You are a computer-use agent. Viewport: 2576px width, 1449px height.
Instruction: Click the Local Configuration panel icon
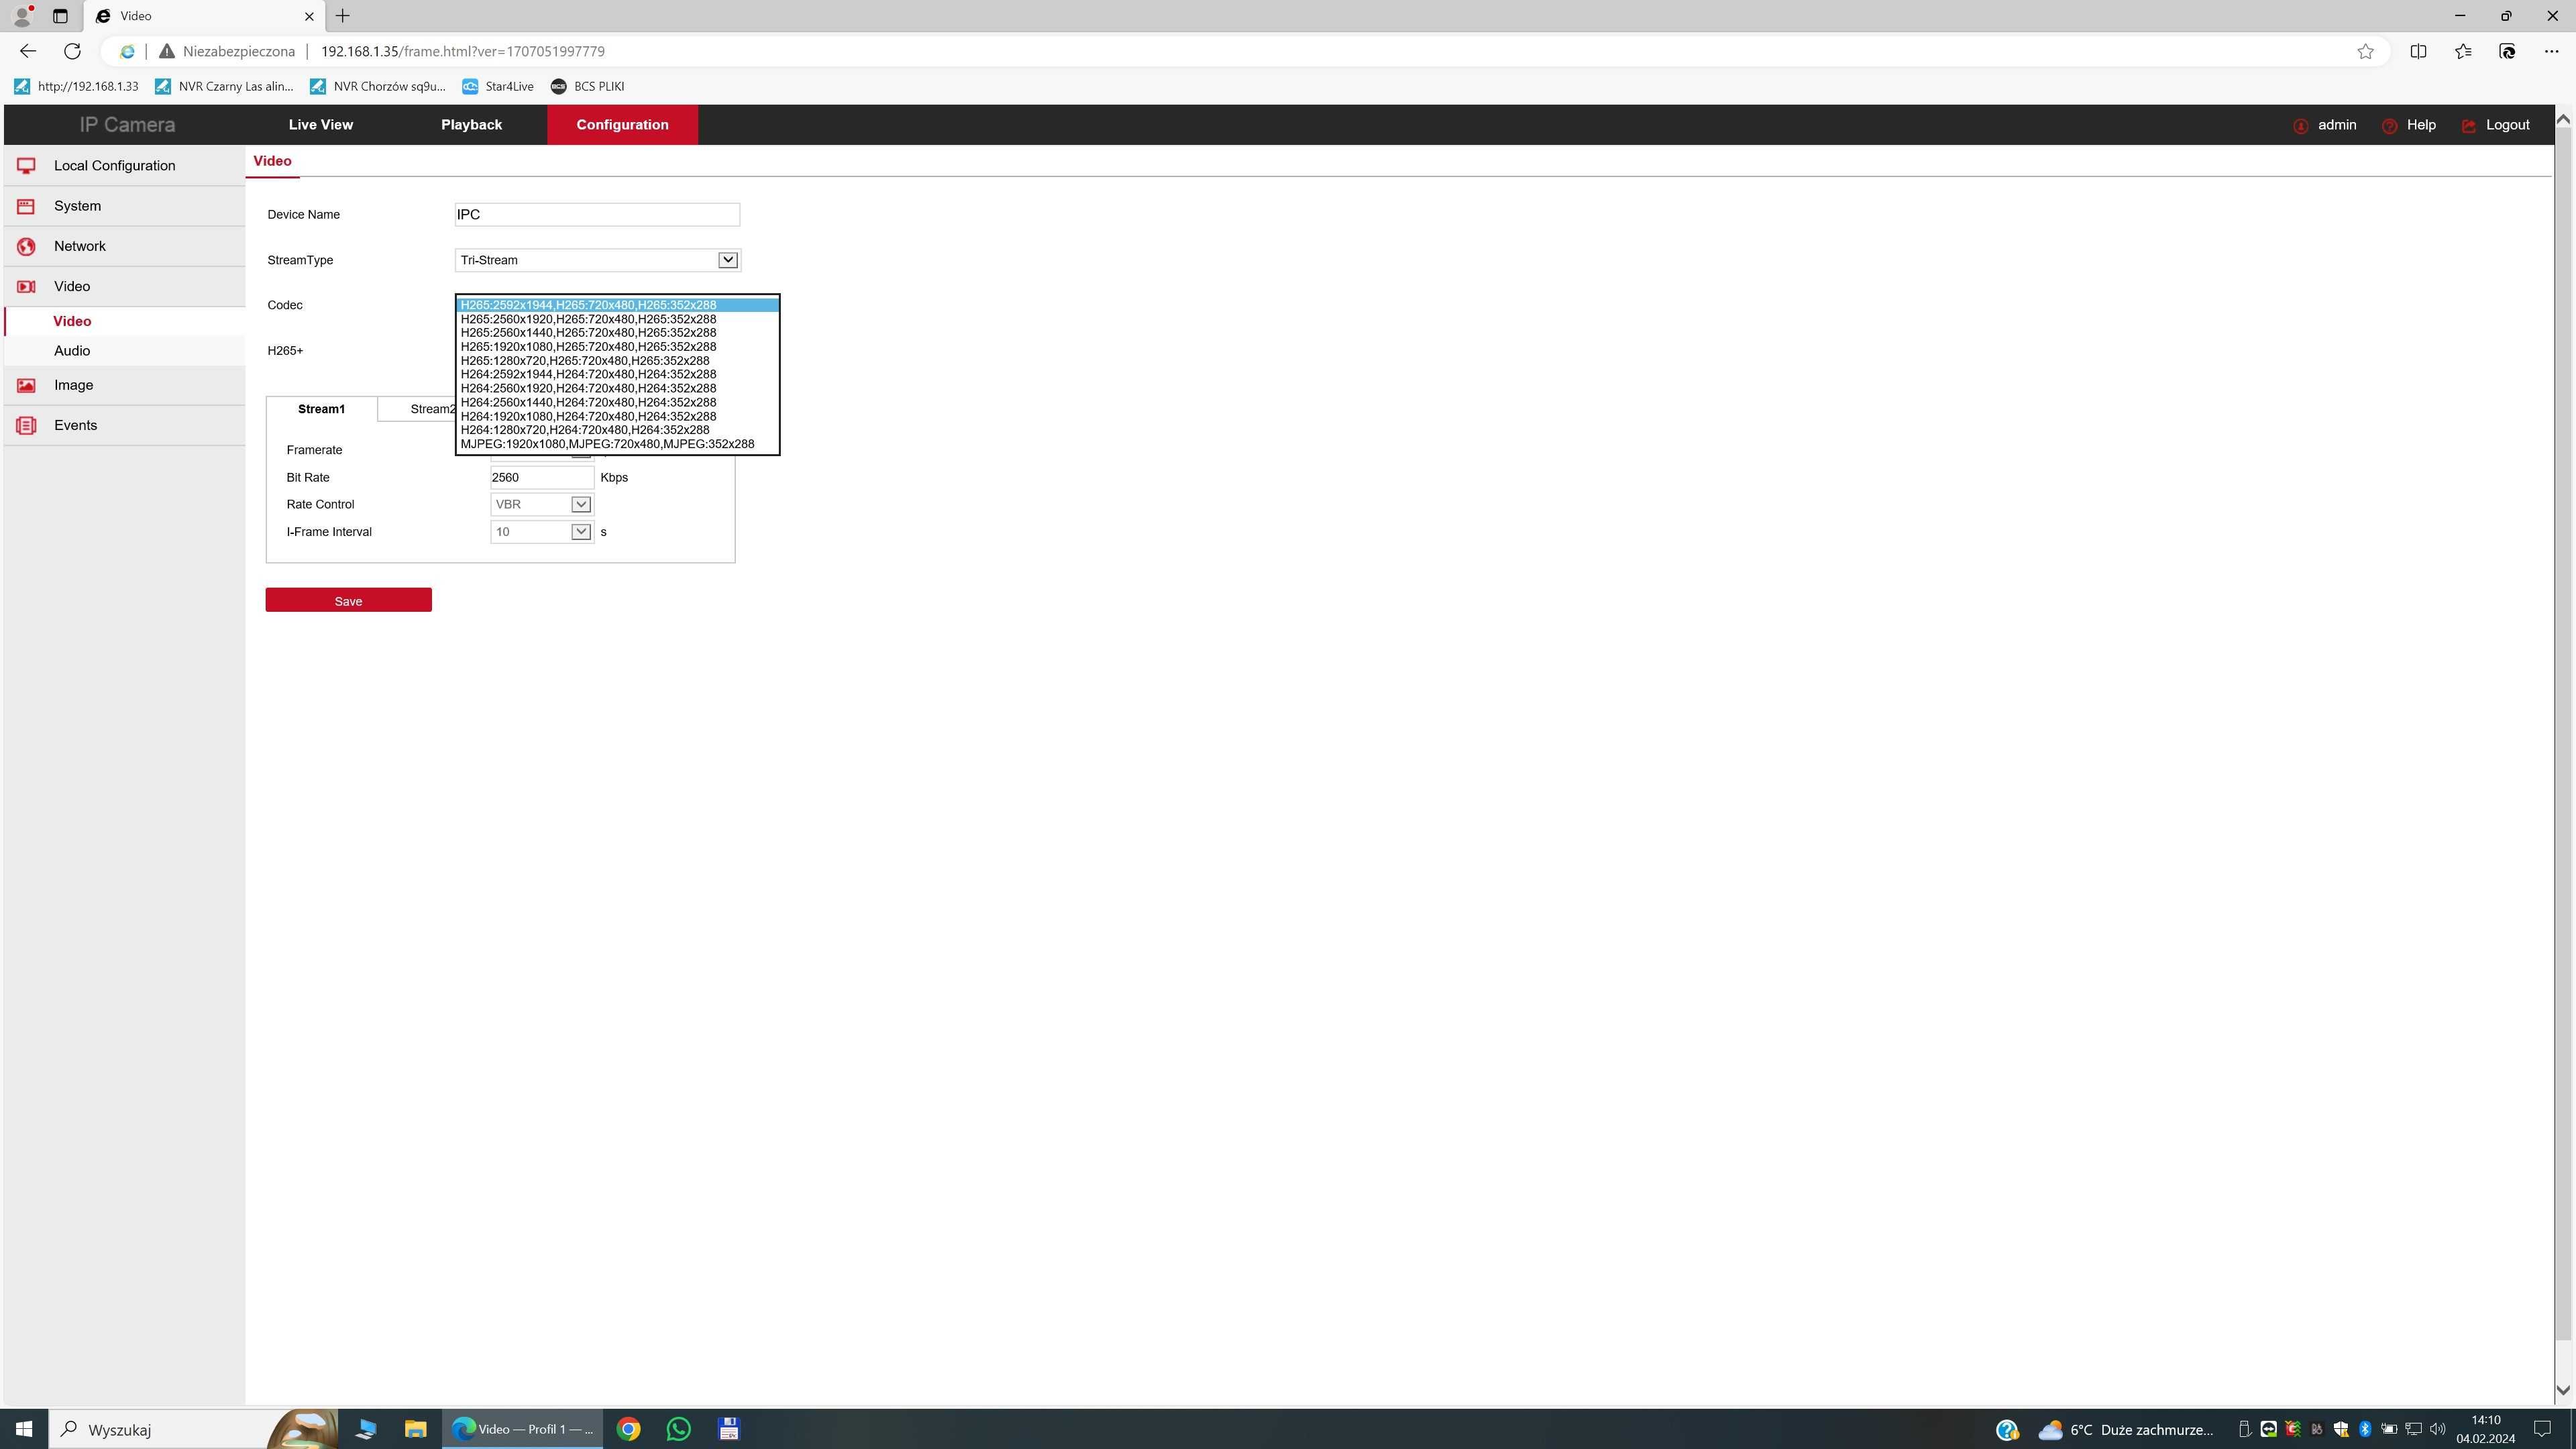27,164
